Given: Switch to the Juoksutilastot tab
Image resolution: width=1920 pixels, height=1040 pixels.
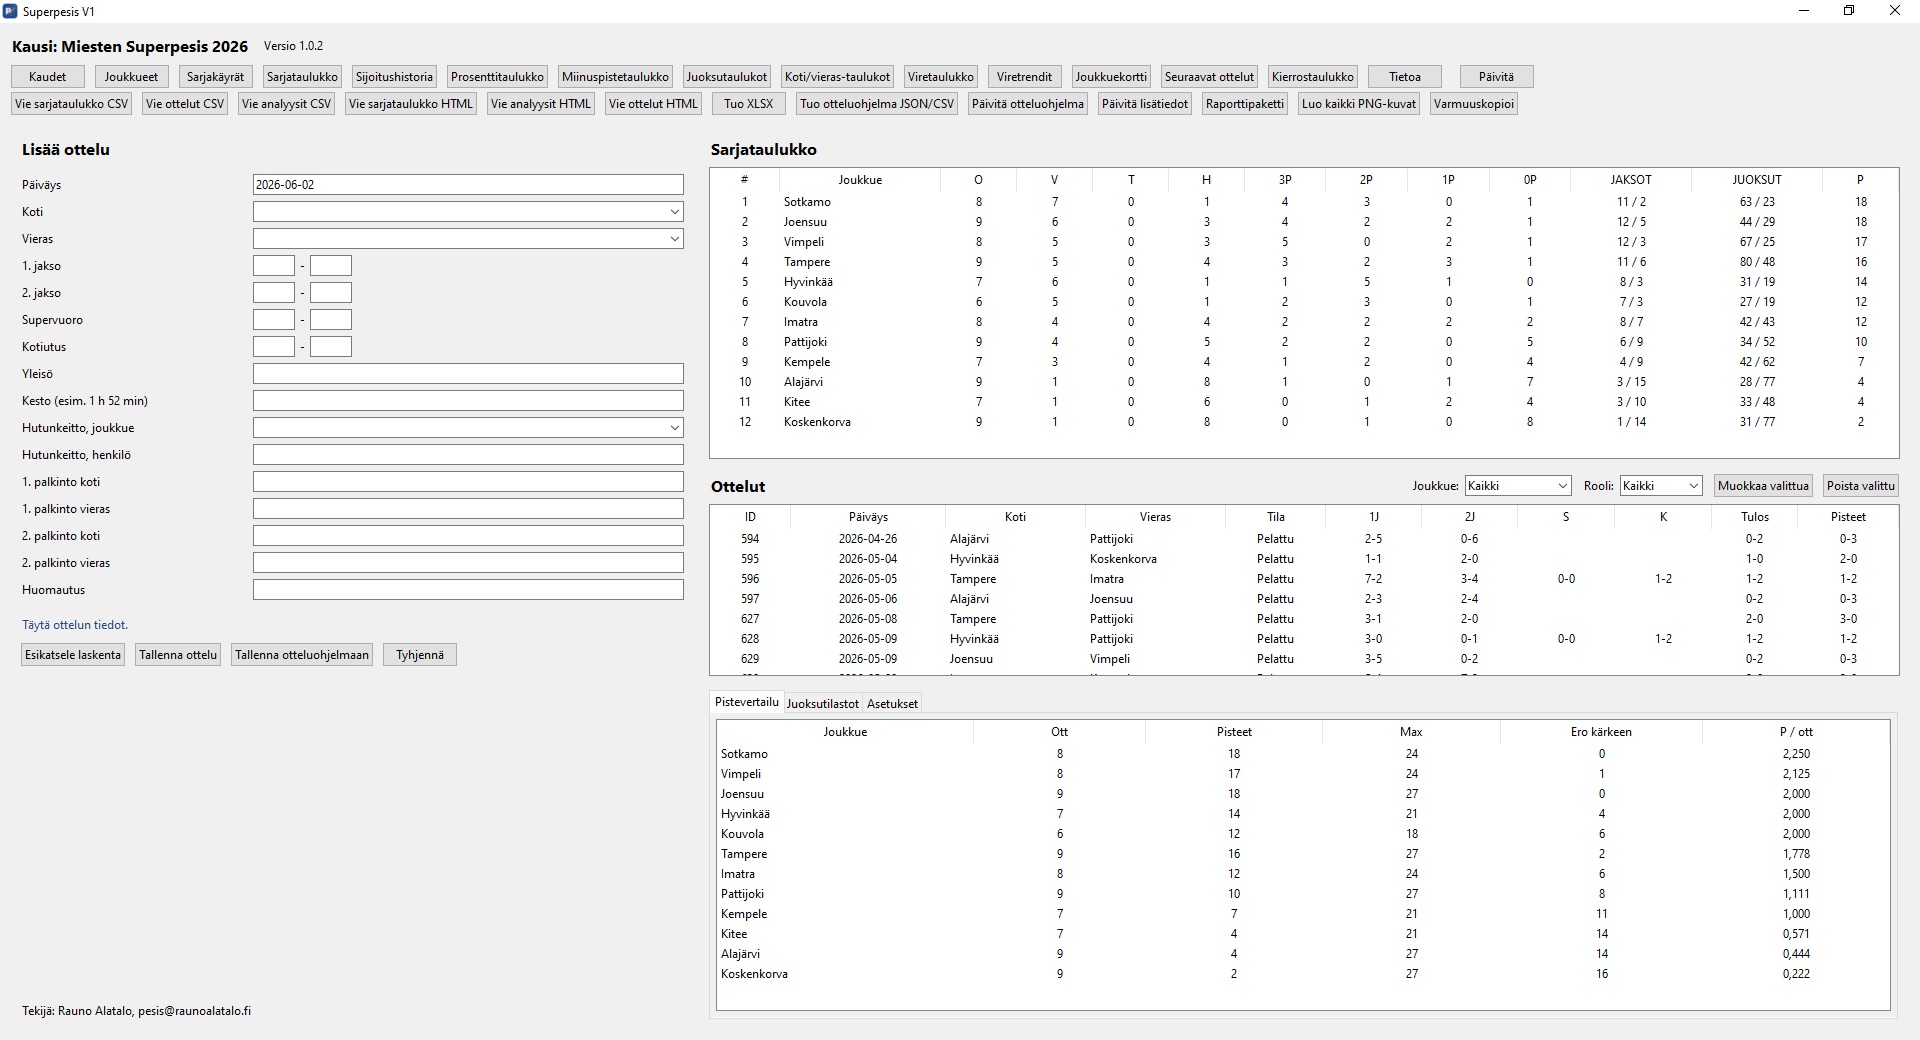Looking at the screenshot, I should point(823,704).
